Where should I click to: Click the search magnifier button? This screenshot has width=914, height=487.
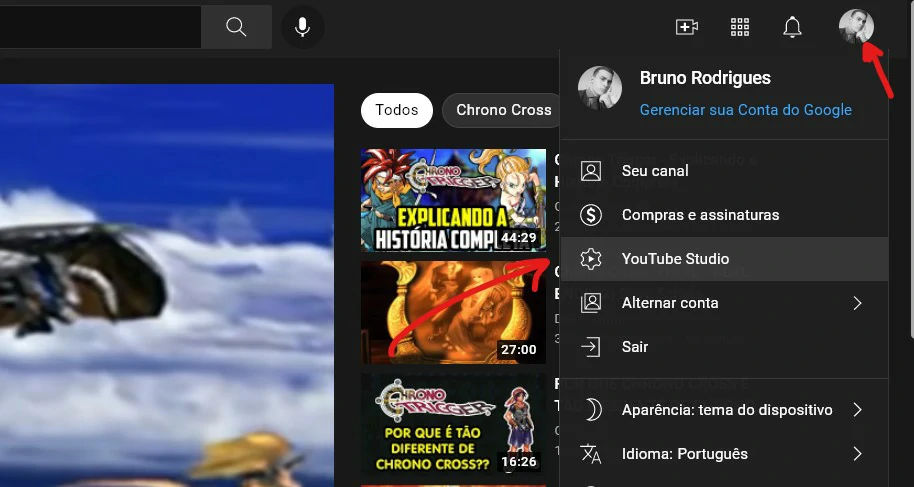click(236, 27)
